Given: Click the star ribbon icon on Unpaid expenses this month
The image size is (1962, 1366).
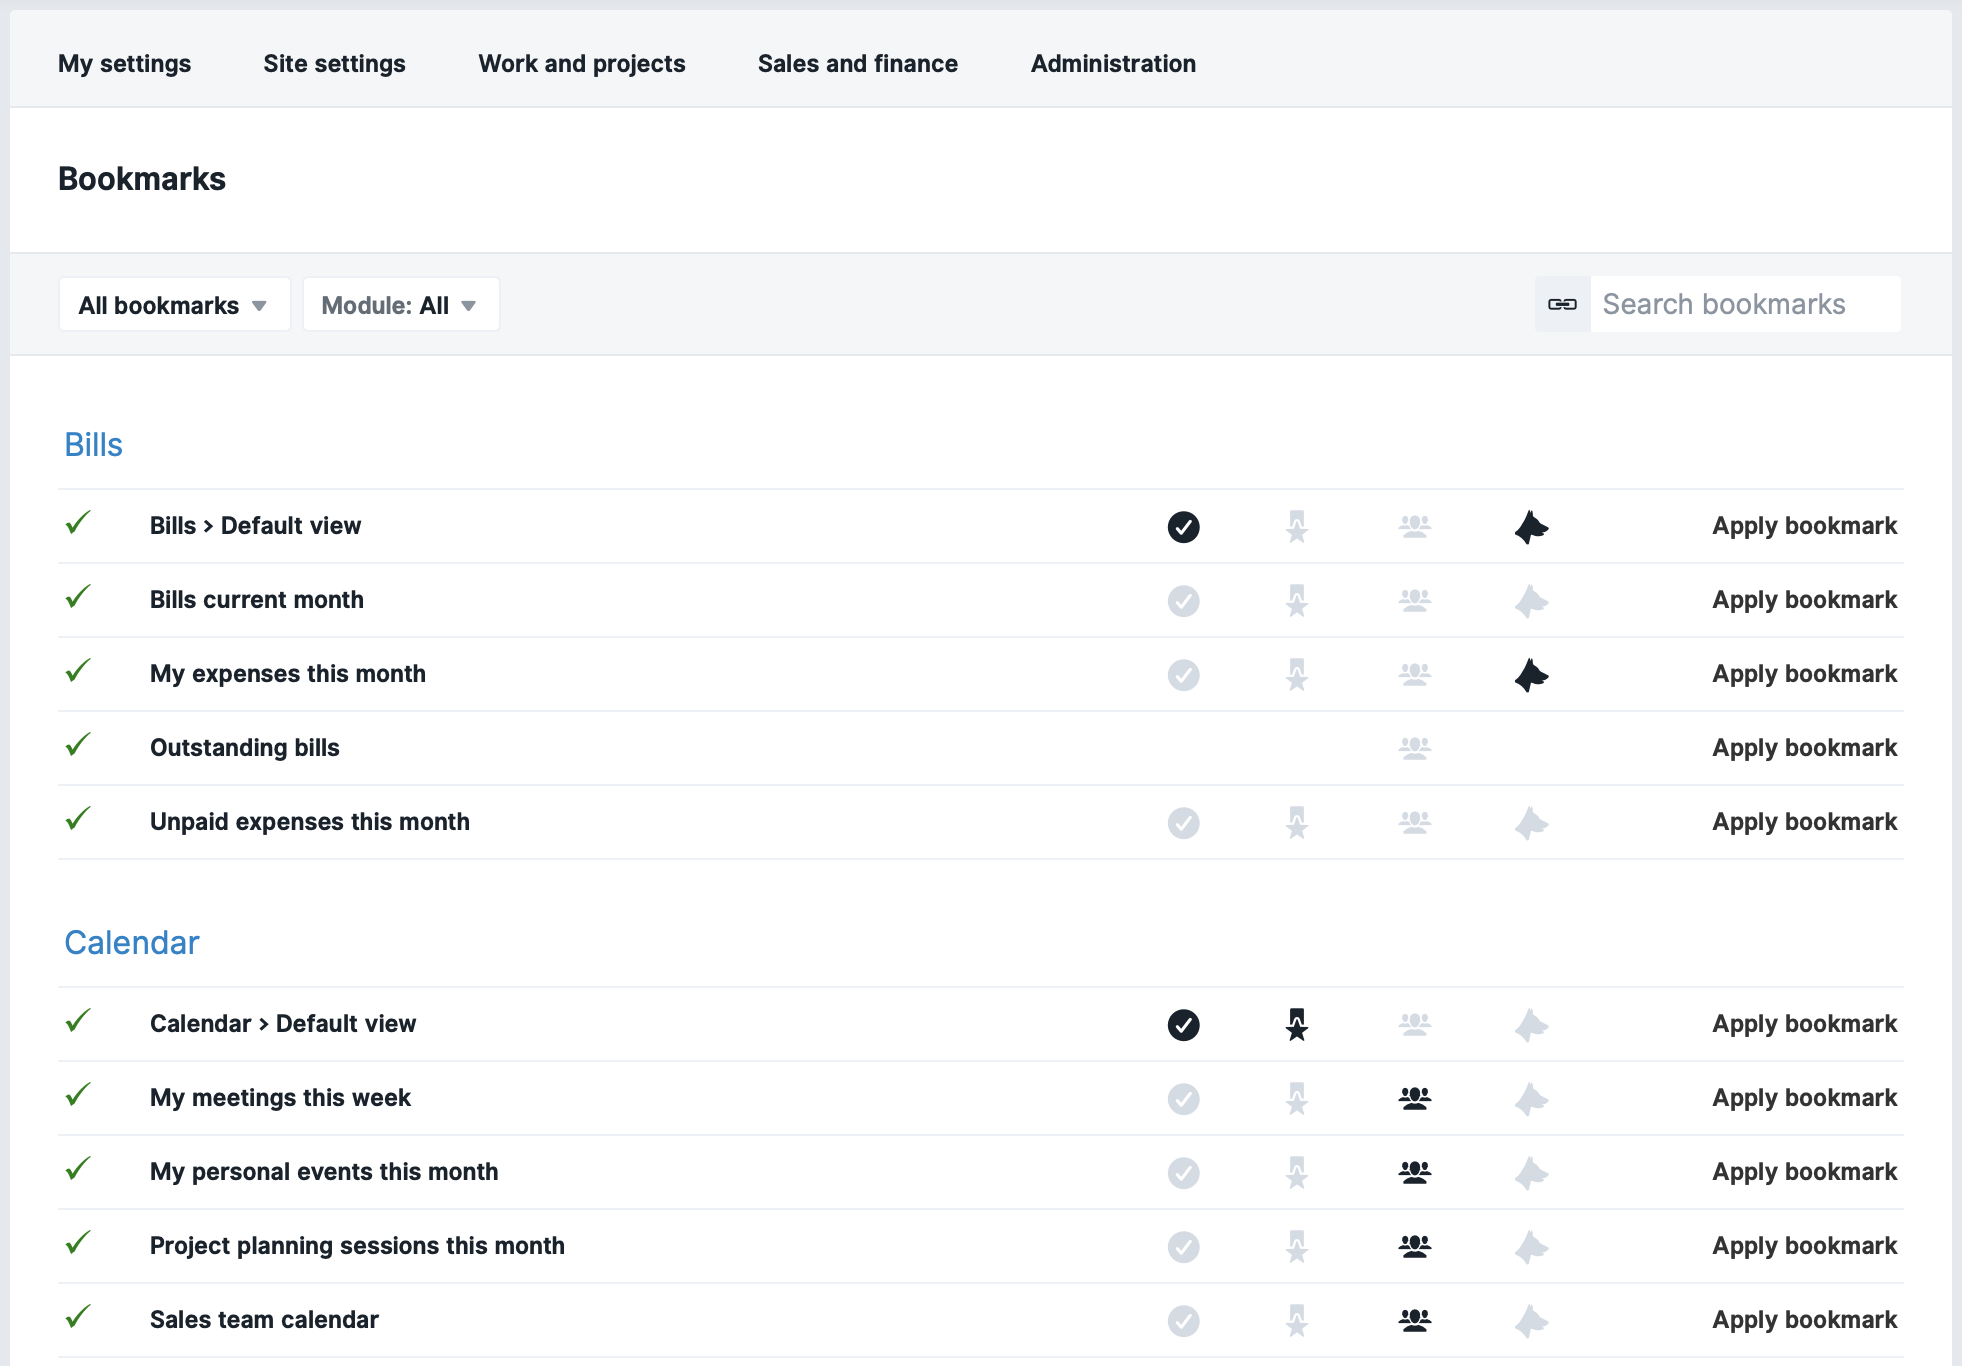Looking at the screenshot, I should (x=1297, y=822).
